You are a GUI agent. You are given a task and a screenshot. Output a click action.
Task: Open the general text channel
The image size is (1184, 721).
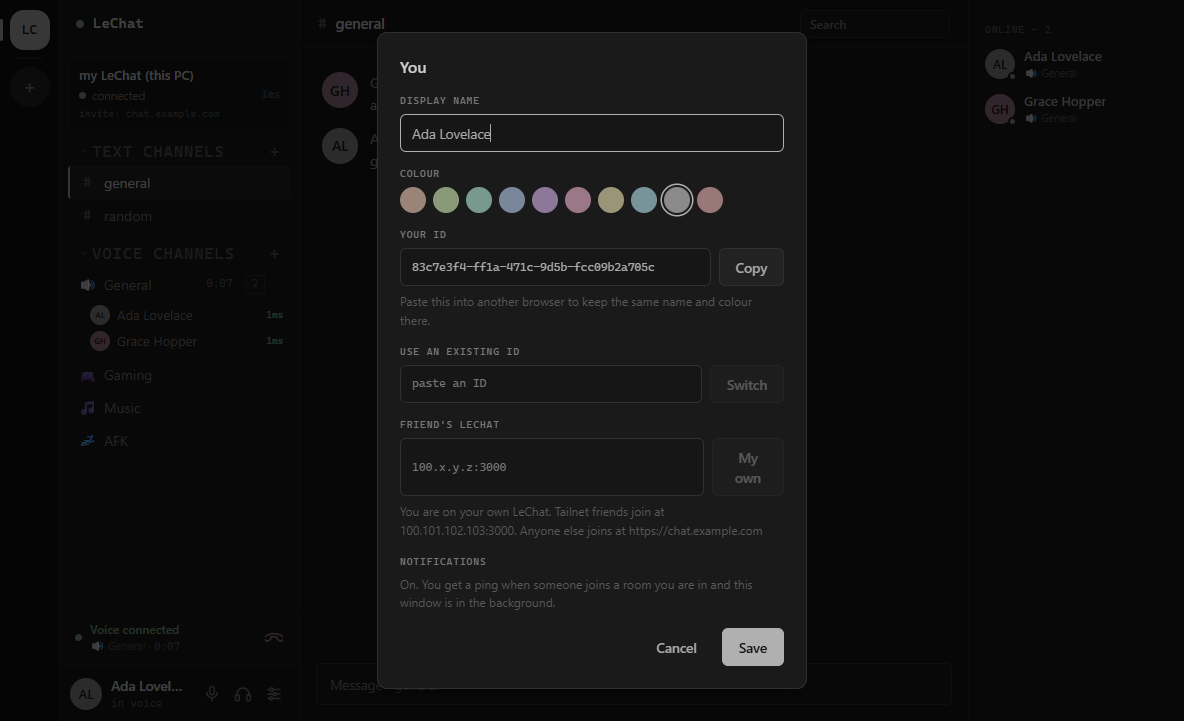pos(180,183)
